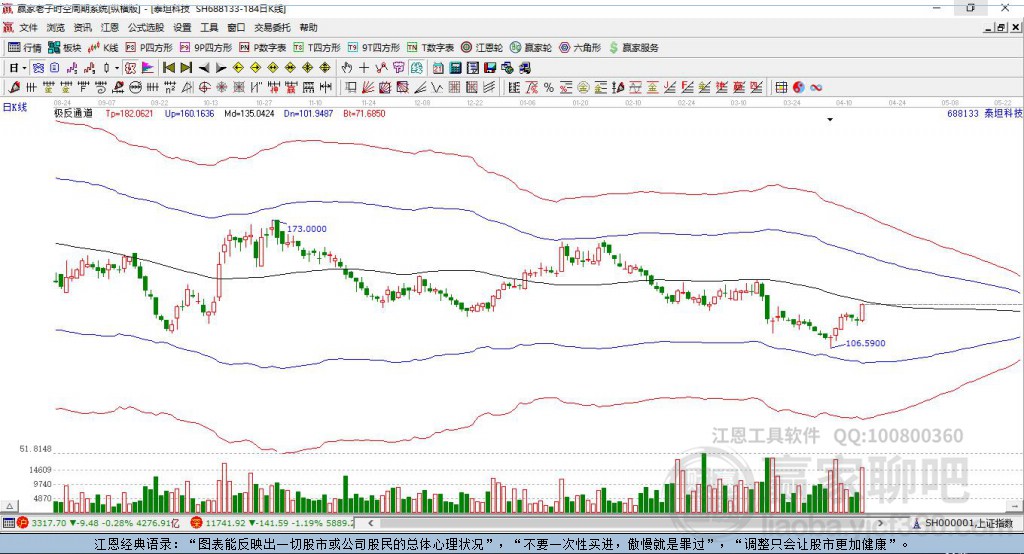The width and height of the screenshot is (1024, 554).
Task: Select the circle-crosshair drawing tool
Action: (204, 87)
